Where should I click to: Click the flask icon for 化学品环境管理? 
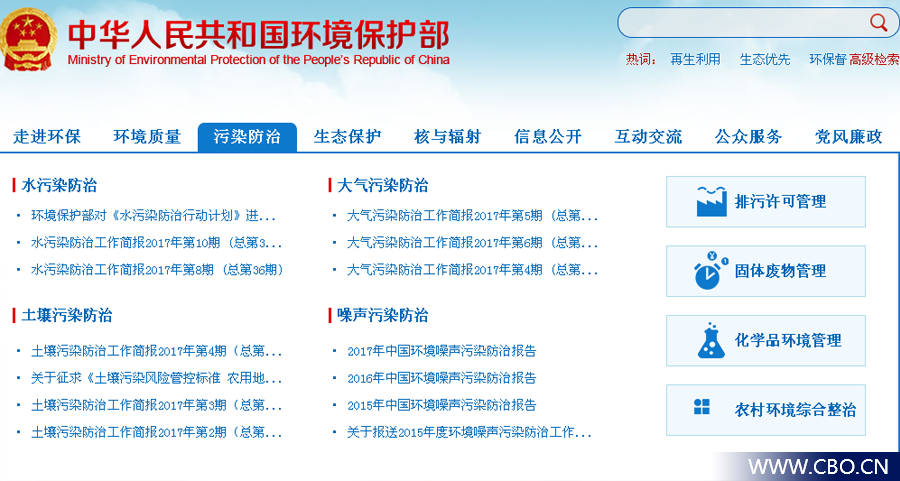pos(711,340)
